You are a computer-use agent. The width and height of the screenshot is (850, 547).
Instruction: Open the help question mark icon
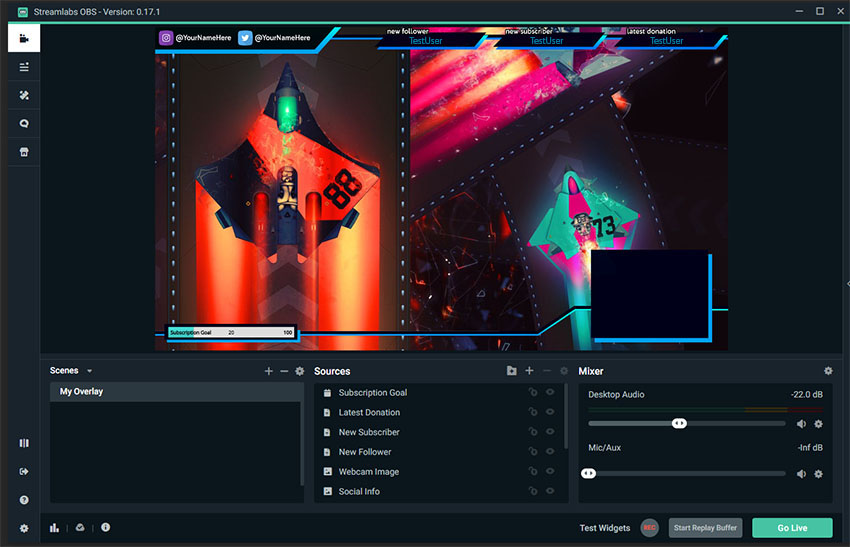point(24,500)
